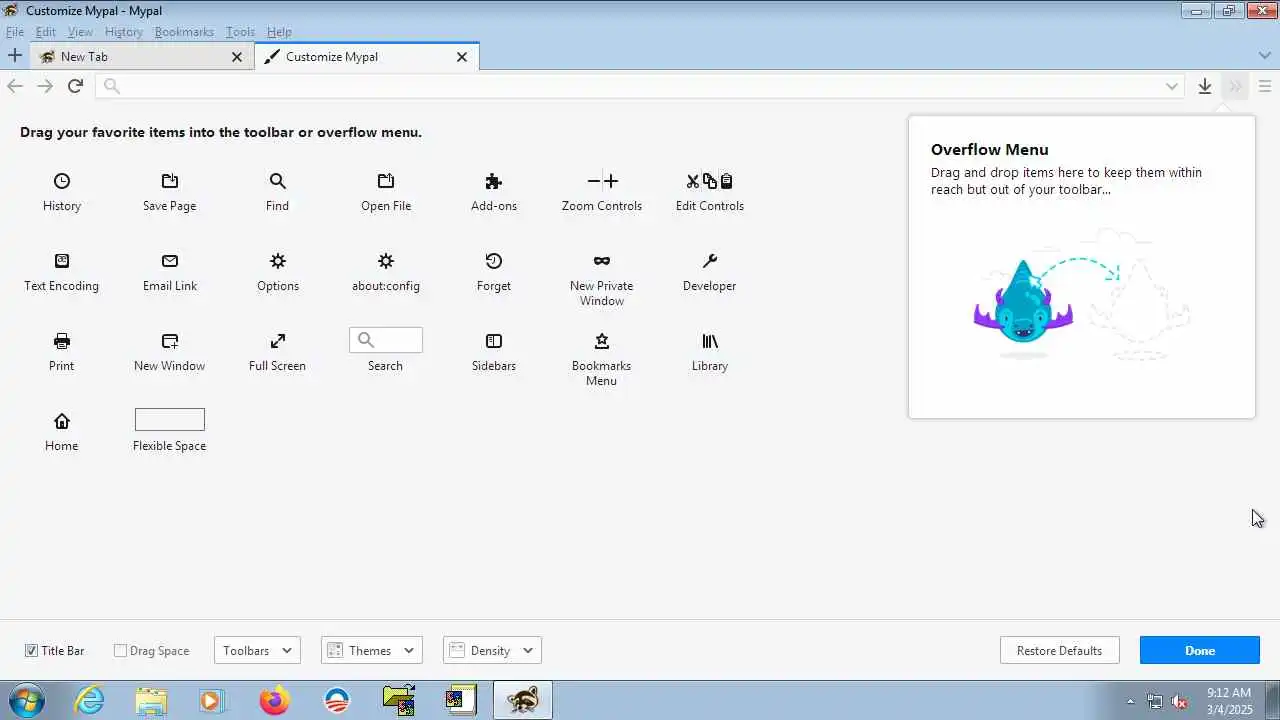Screen dimensions: 1280x720
Task: Select the Bookmarks Menu star icon
Action: (602, 341)
